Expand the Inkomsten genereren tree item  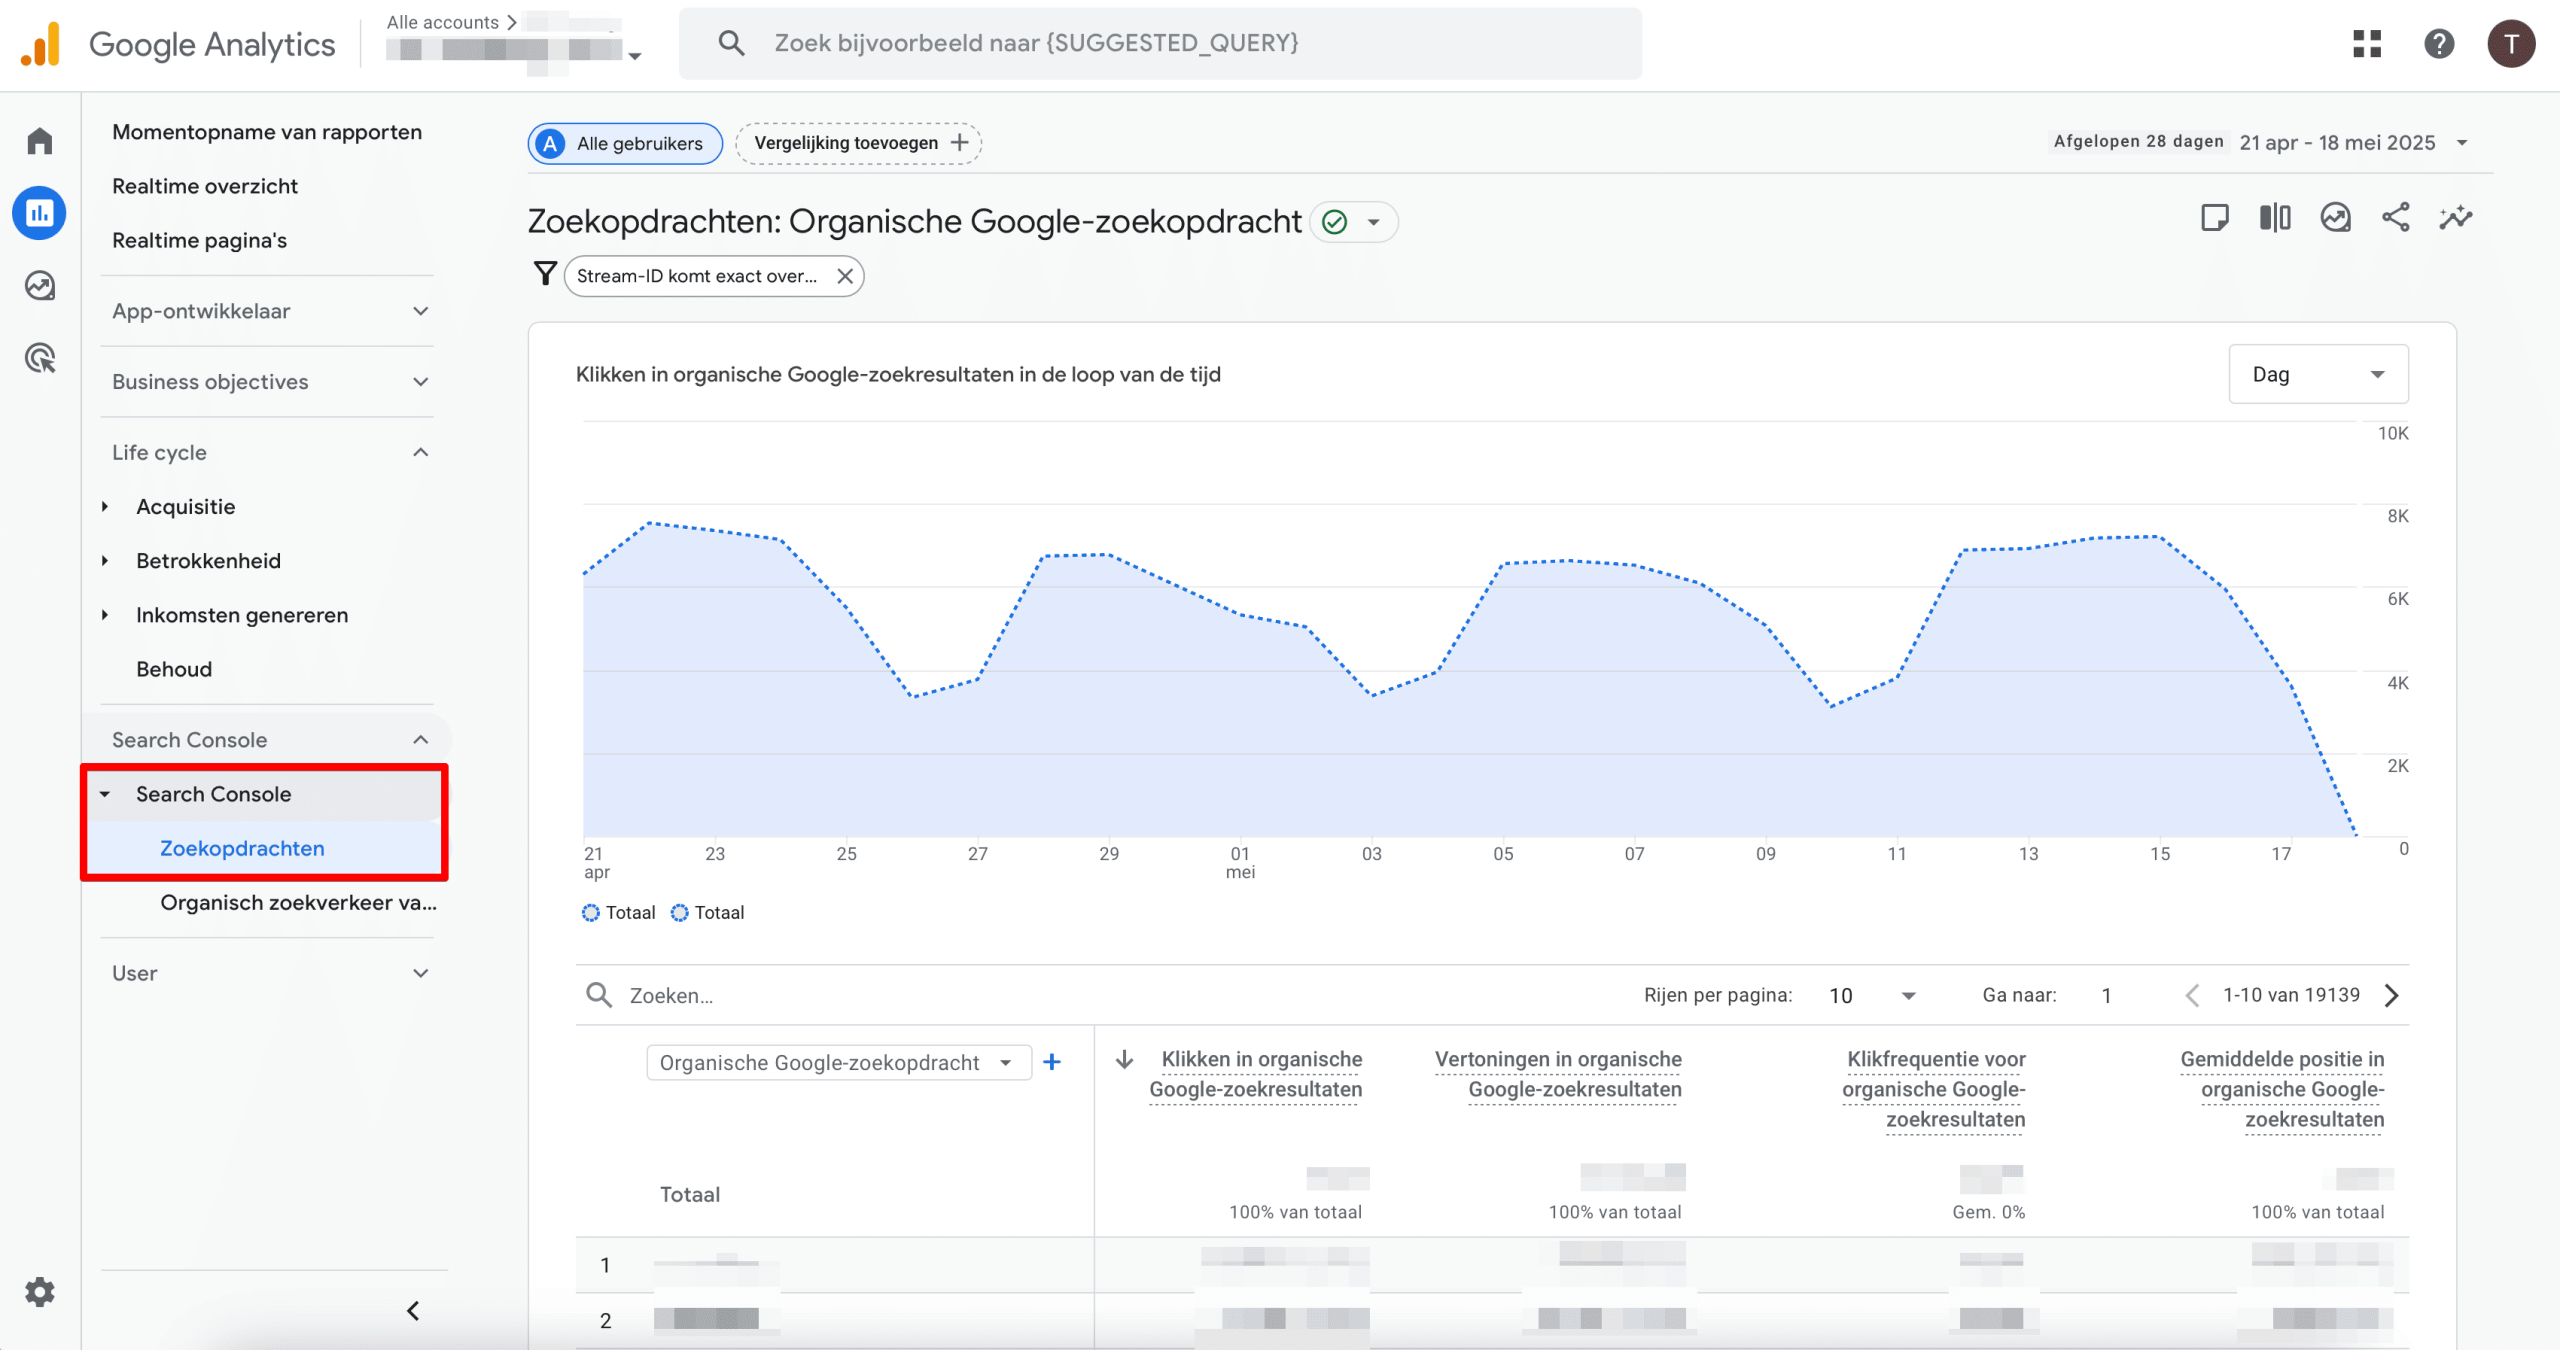[105, 615]
